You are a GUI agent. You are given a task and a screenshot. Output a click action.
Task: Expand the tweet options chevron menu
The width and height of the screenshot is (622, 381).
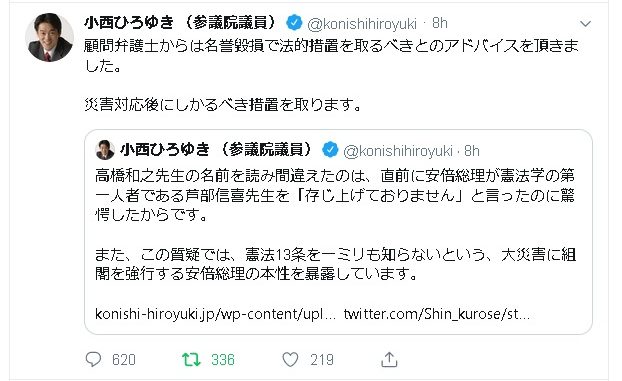click(x=586, y=23)
